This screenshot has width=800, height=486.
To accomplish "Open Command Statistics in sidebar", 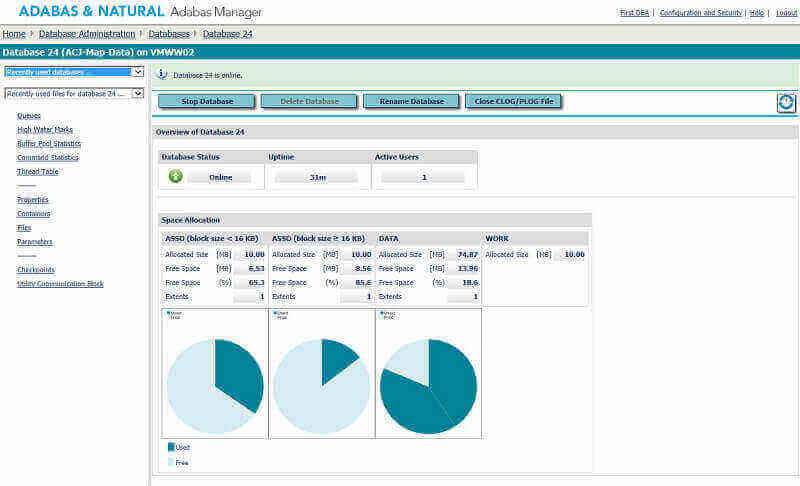I will [x=48, y=157].
